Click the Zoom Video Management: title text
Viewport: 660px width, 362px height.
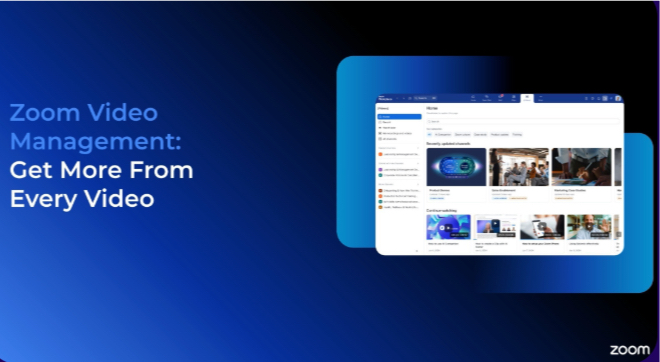(95, 127)
